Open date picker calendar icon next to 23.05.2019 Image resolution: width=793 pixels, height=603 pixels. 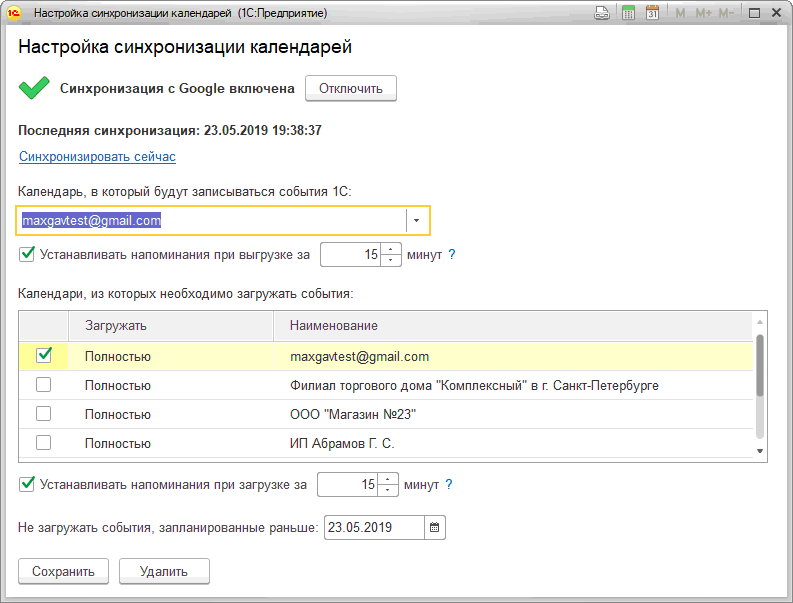[x=434, y=528]
